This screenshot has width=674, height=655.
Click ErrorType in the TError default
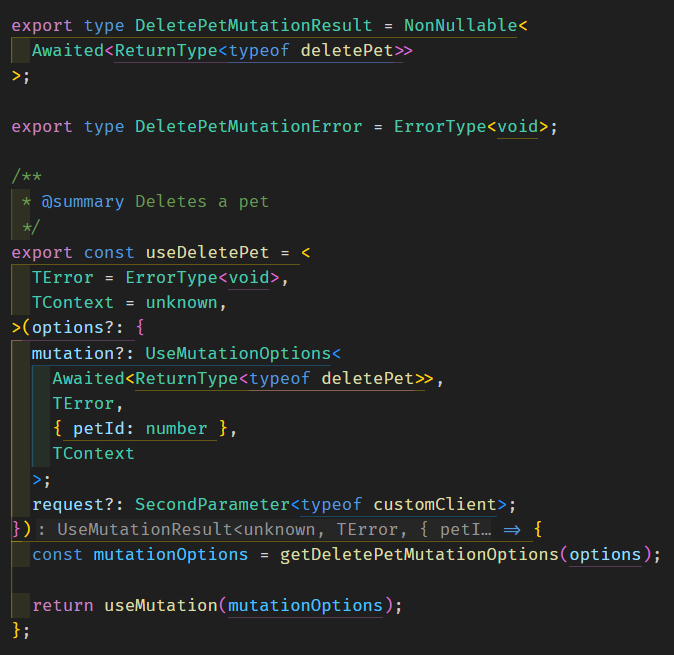tap(172, 278)
